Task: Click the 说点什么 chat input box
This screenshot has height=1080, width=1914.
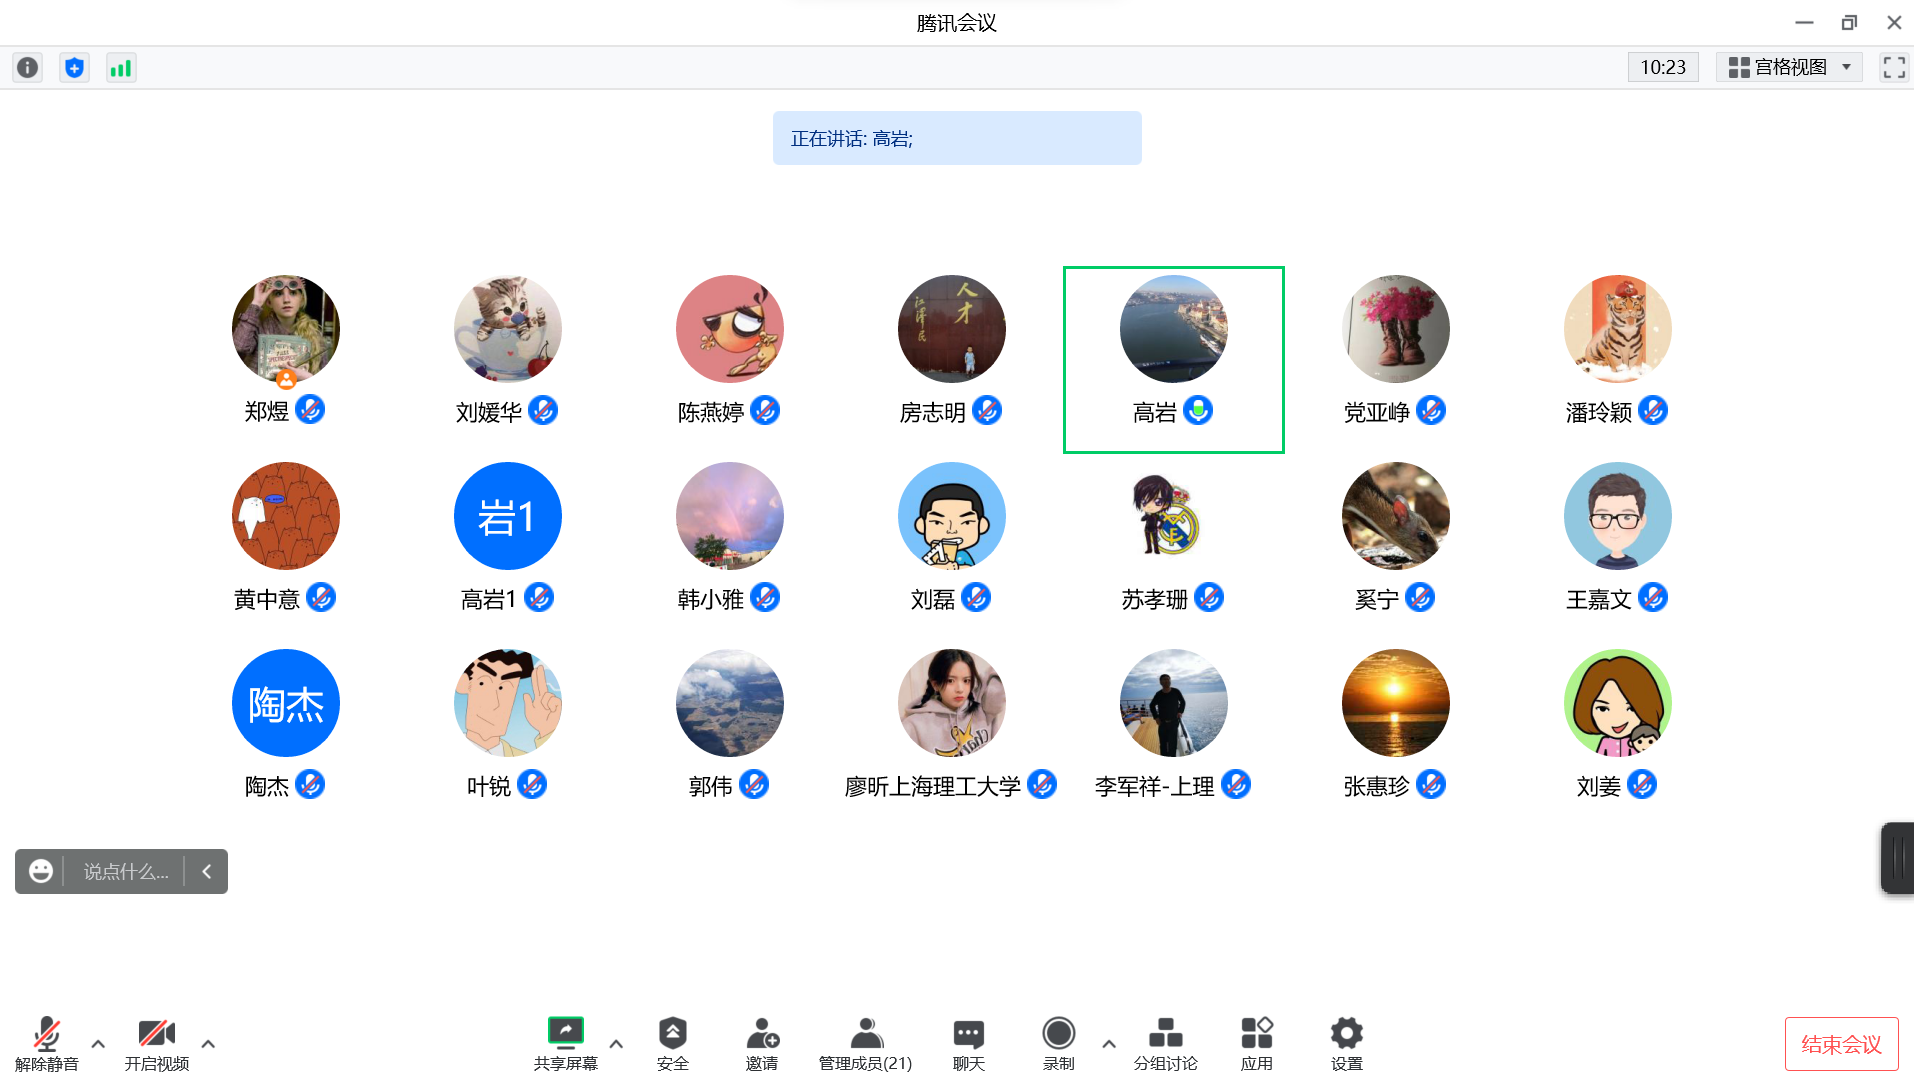Action: (125, 871)
